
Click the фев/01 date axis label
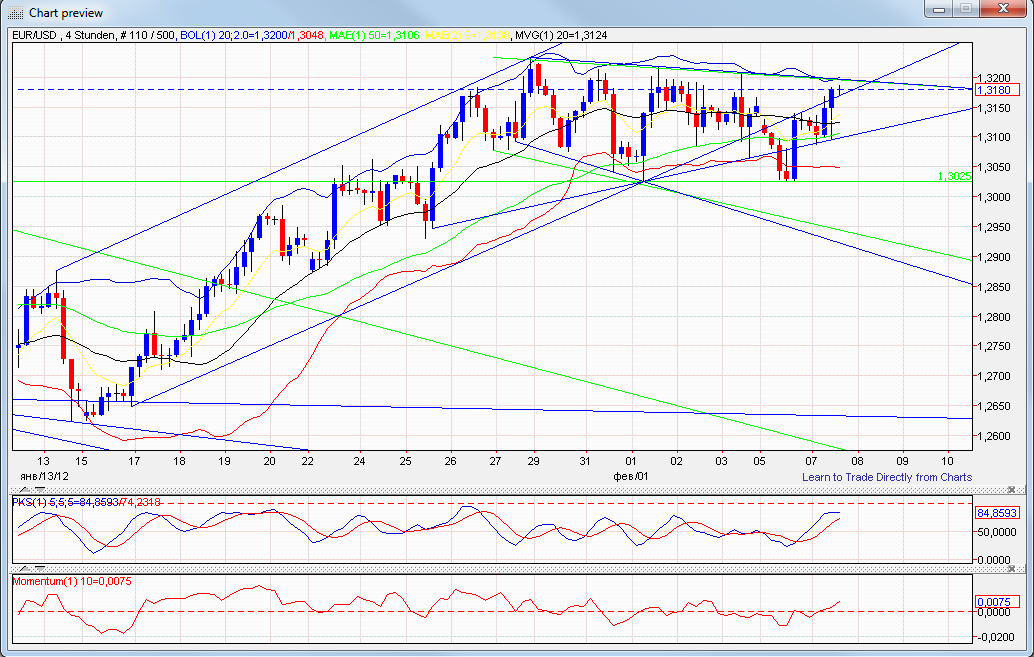click(630, 476)
